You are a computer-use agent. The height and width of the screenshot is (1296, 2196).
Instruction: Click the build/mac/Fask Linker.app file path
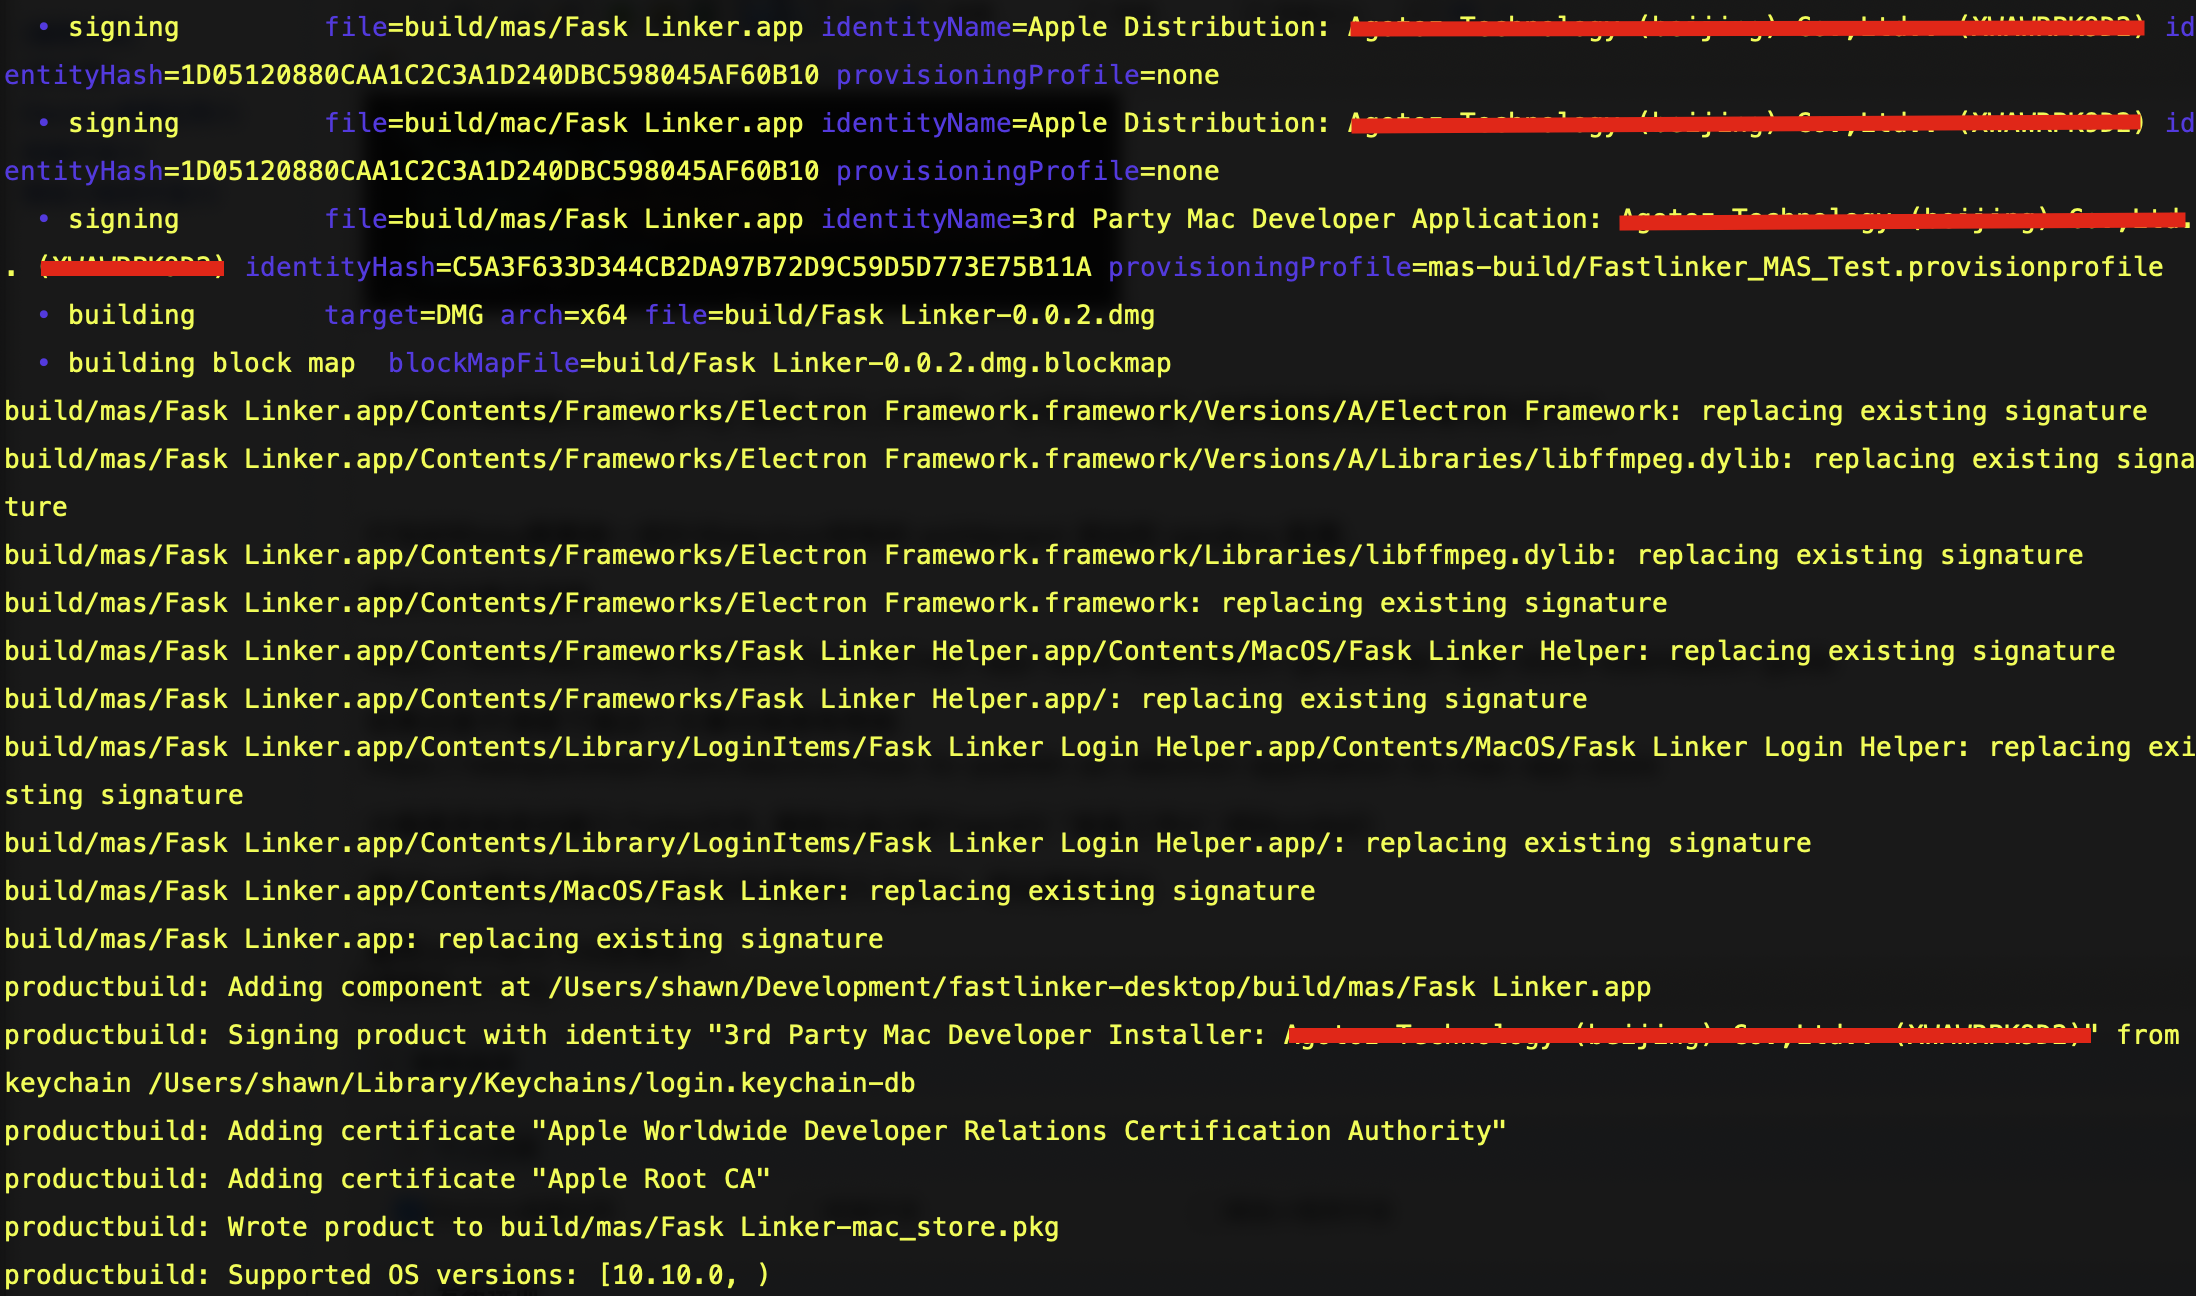point(603,123)
